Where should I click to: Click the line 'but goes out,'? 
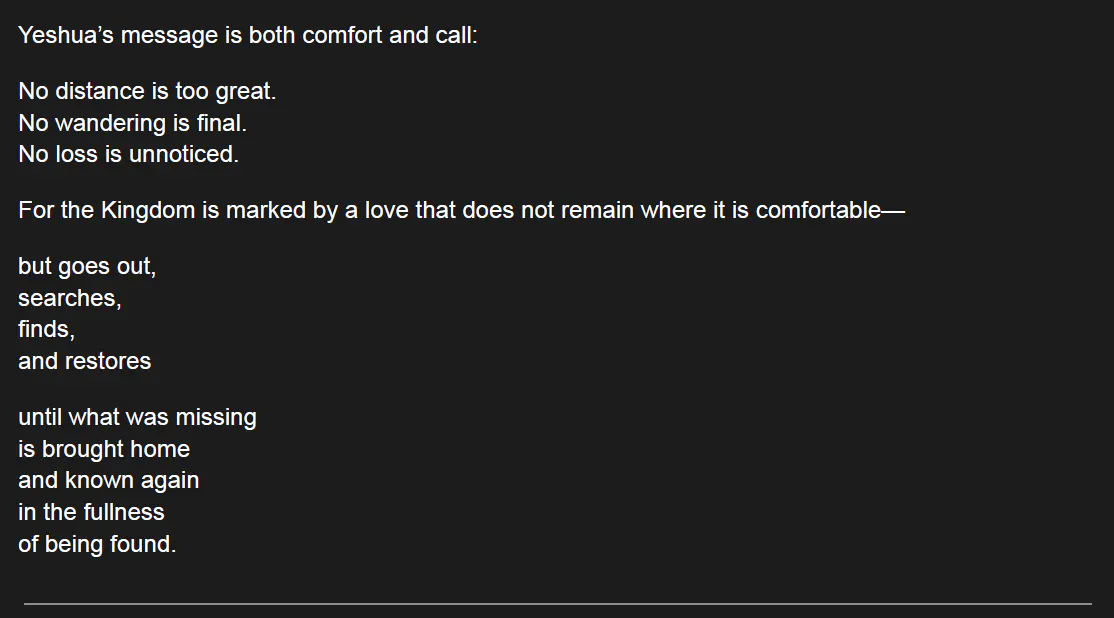(87, 267)
